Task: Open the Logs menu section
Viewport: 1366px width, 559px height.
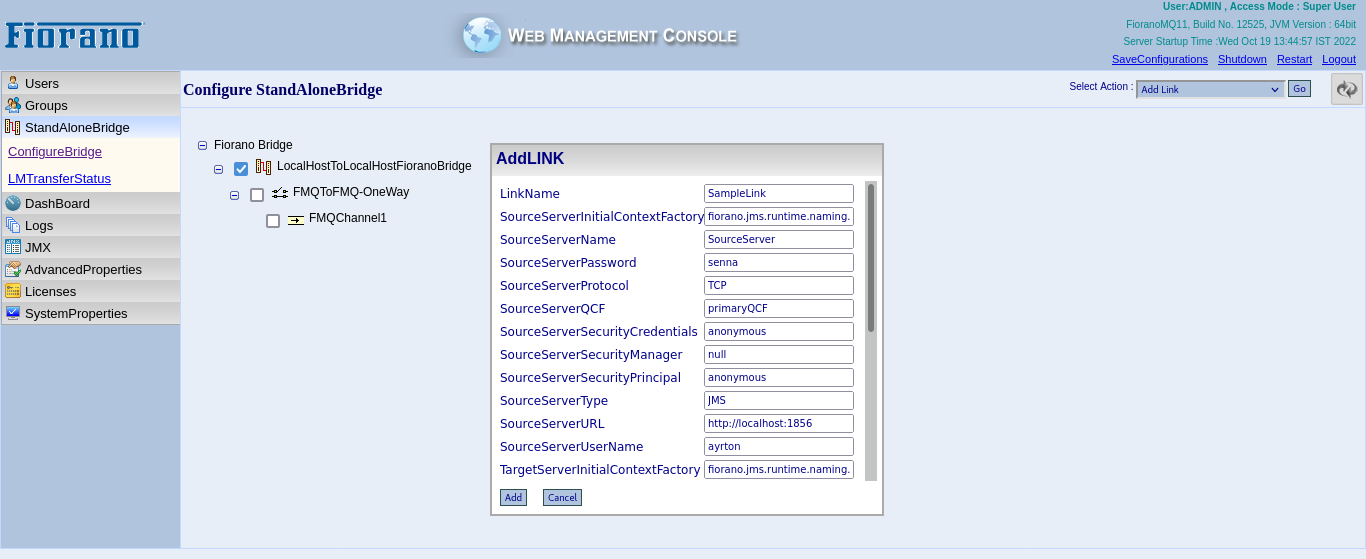Action: [91, 225]
